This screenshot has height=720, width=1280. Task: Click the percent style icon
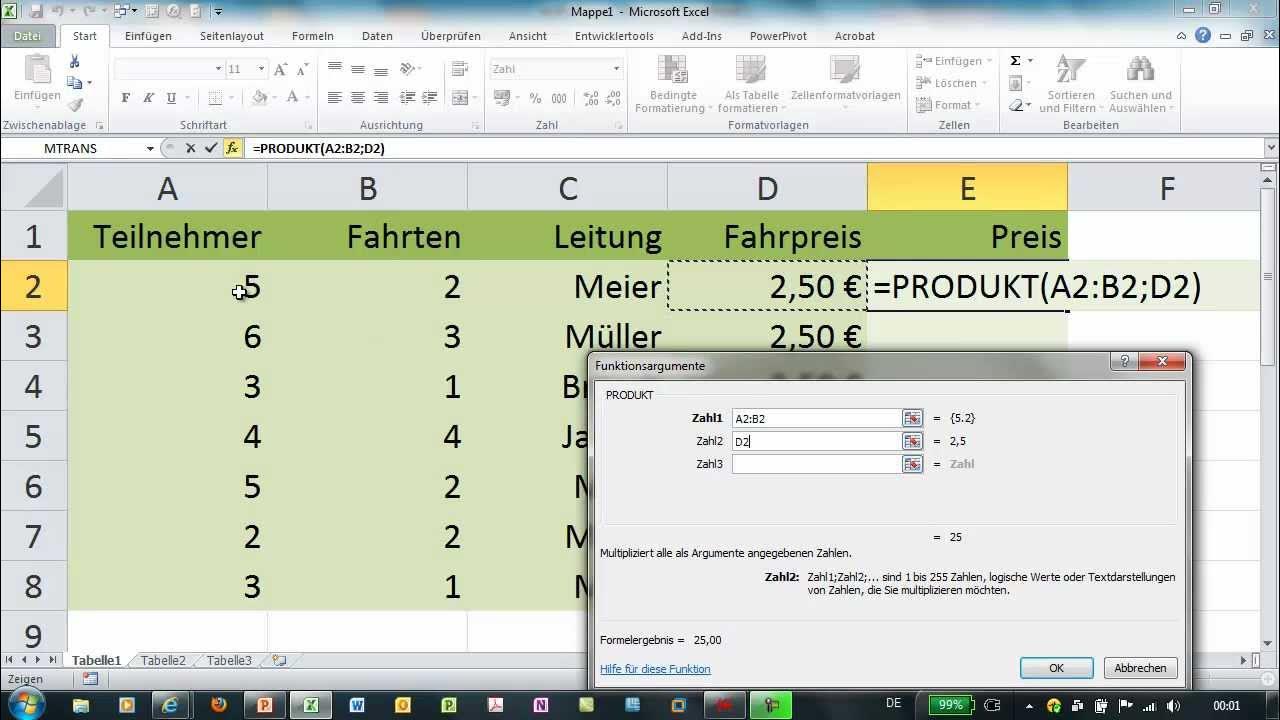click(x=535, y=98)
